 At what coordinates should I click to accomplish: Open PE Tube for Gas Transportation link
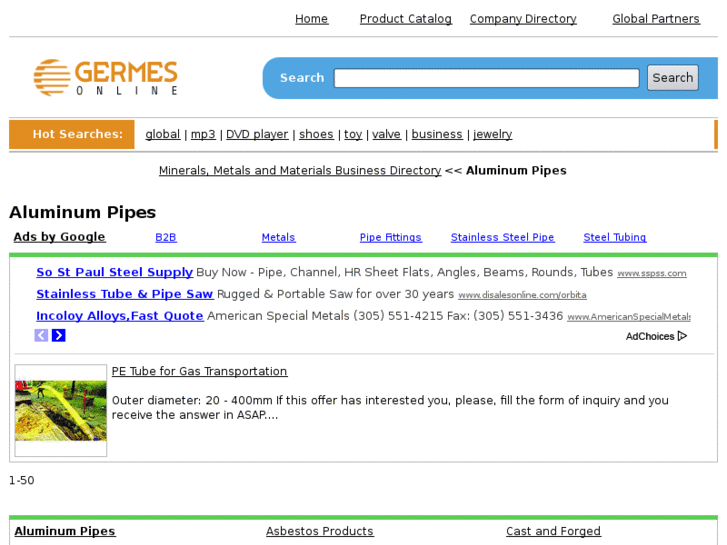pos(199,372)
